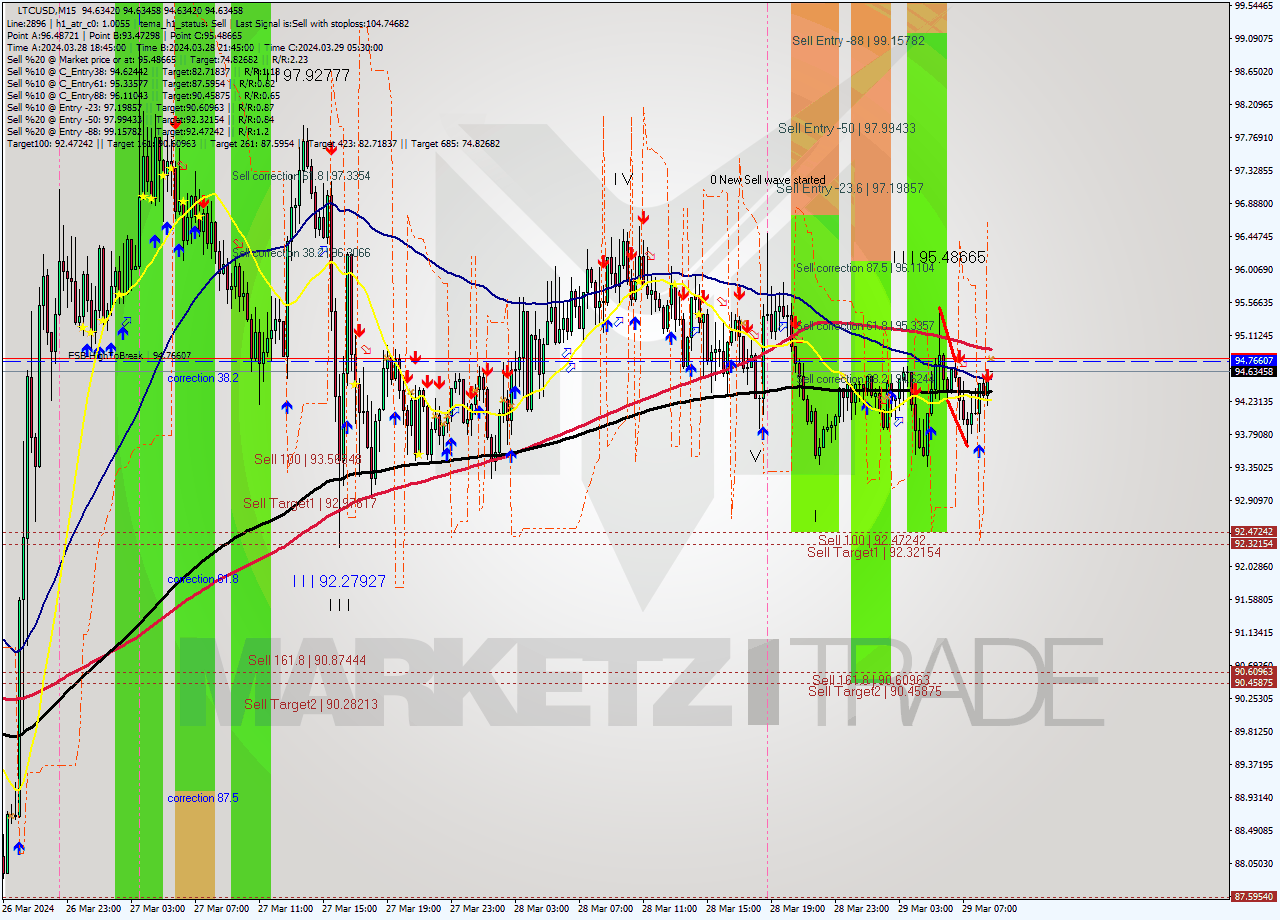Image resolution: width=1280 pixels, height=920 pixels.
Task: Click the 93.79080 price axis value
Action: [x=1254, y=435]
